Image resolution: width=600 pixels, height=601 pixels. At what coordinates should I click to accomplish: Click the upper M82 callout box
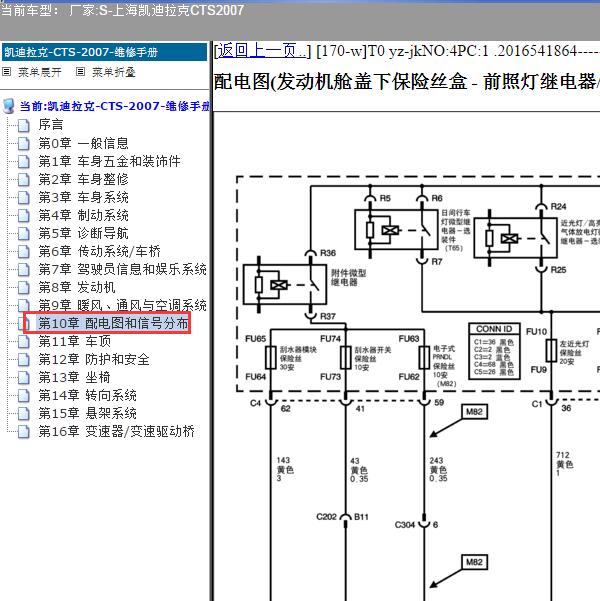click(x=474, y=412)
